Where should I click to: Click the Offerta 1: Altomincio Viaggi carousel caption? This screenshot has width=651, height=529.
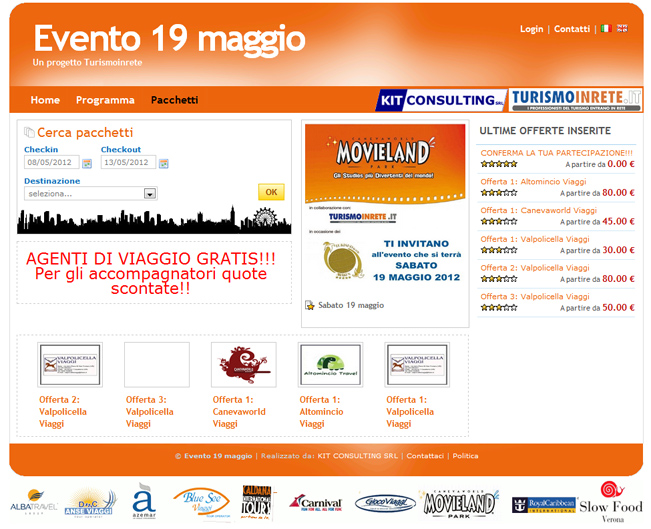321,411
